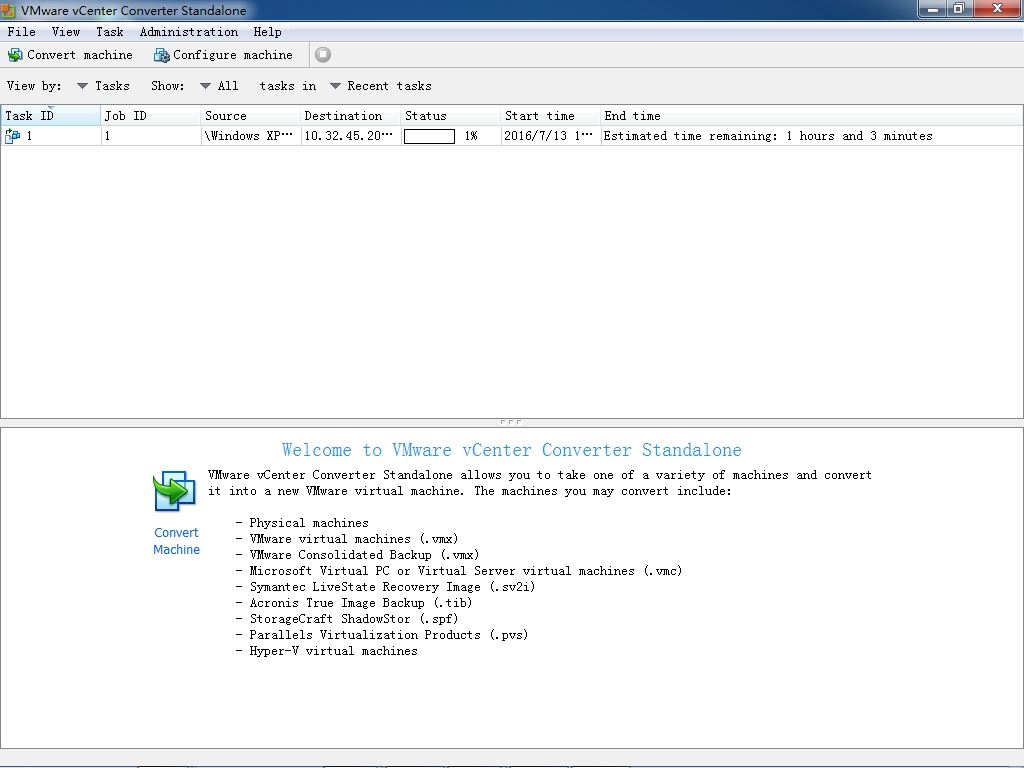Click the 1% status text
The image size is (1024, 768).
point(471,136)
